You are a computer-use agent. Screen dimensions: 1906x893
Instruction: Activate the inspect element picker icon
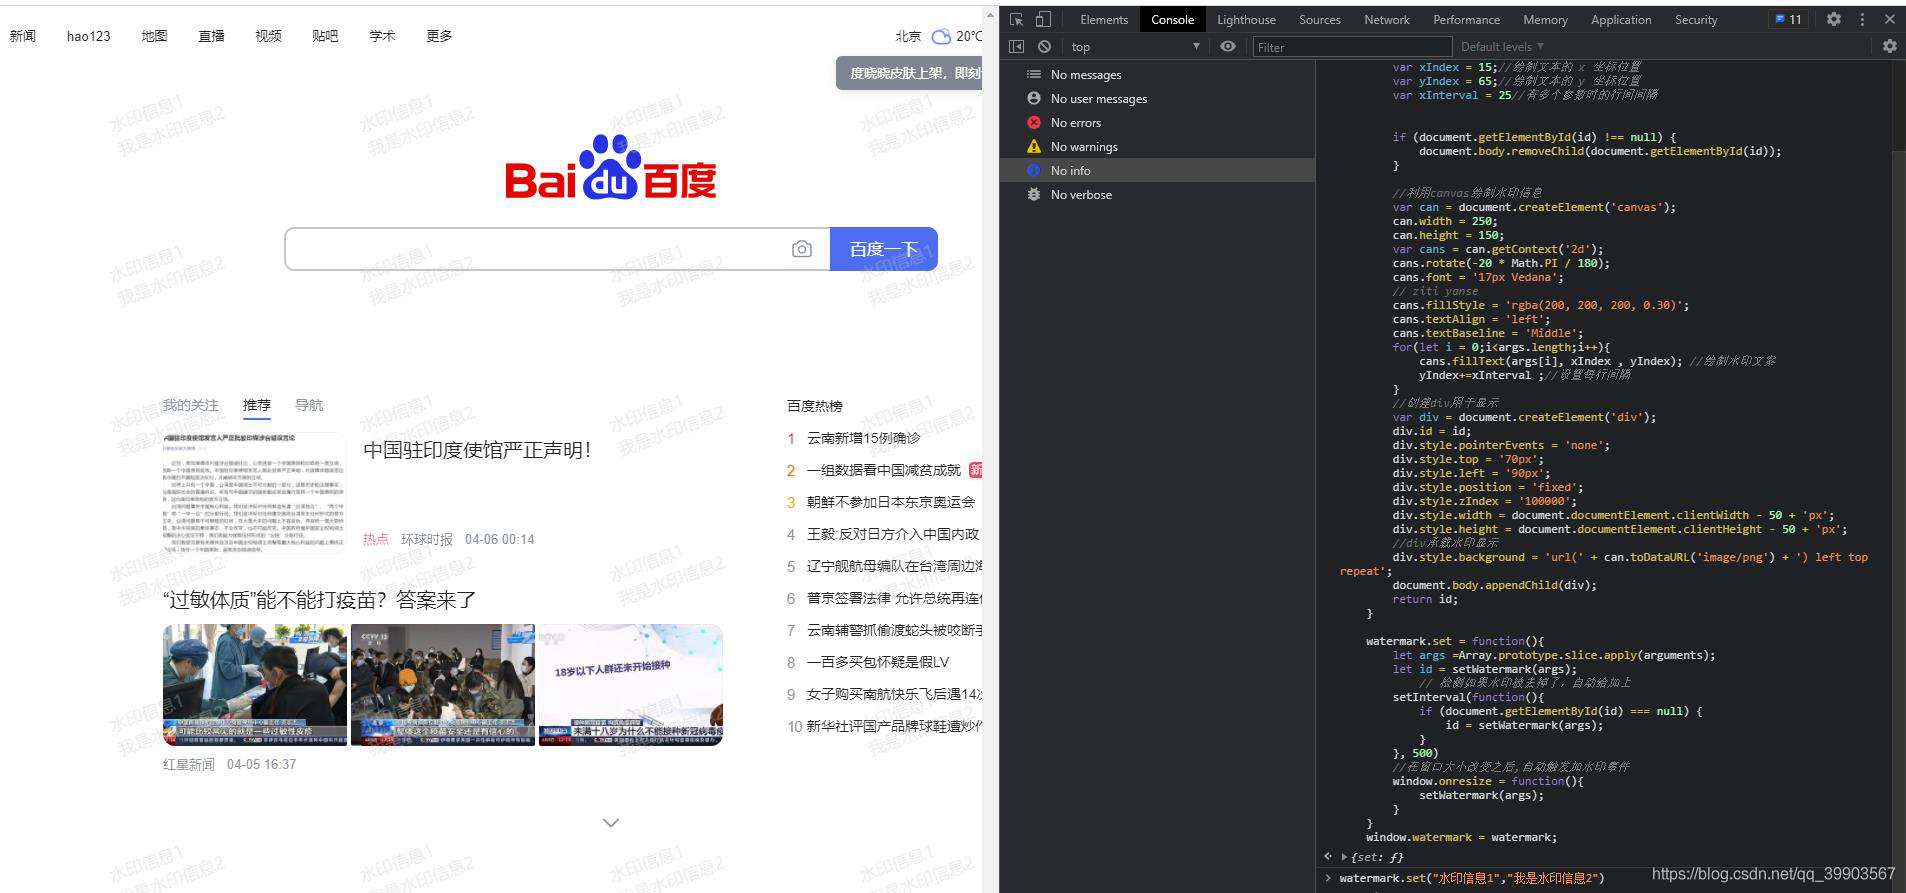pos(1017,19)
